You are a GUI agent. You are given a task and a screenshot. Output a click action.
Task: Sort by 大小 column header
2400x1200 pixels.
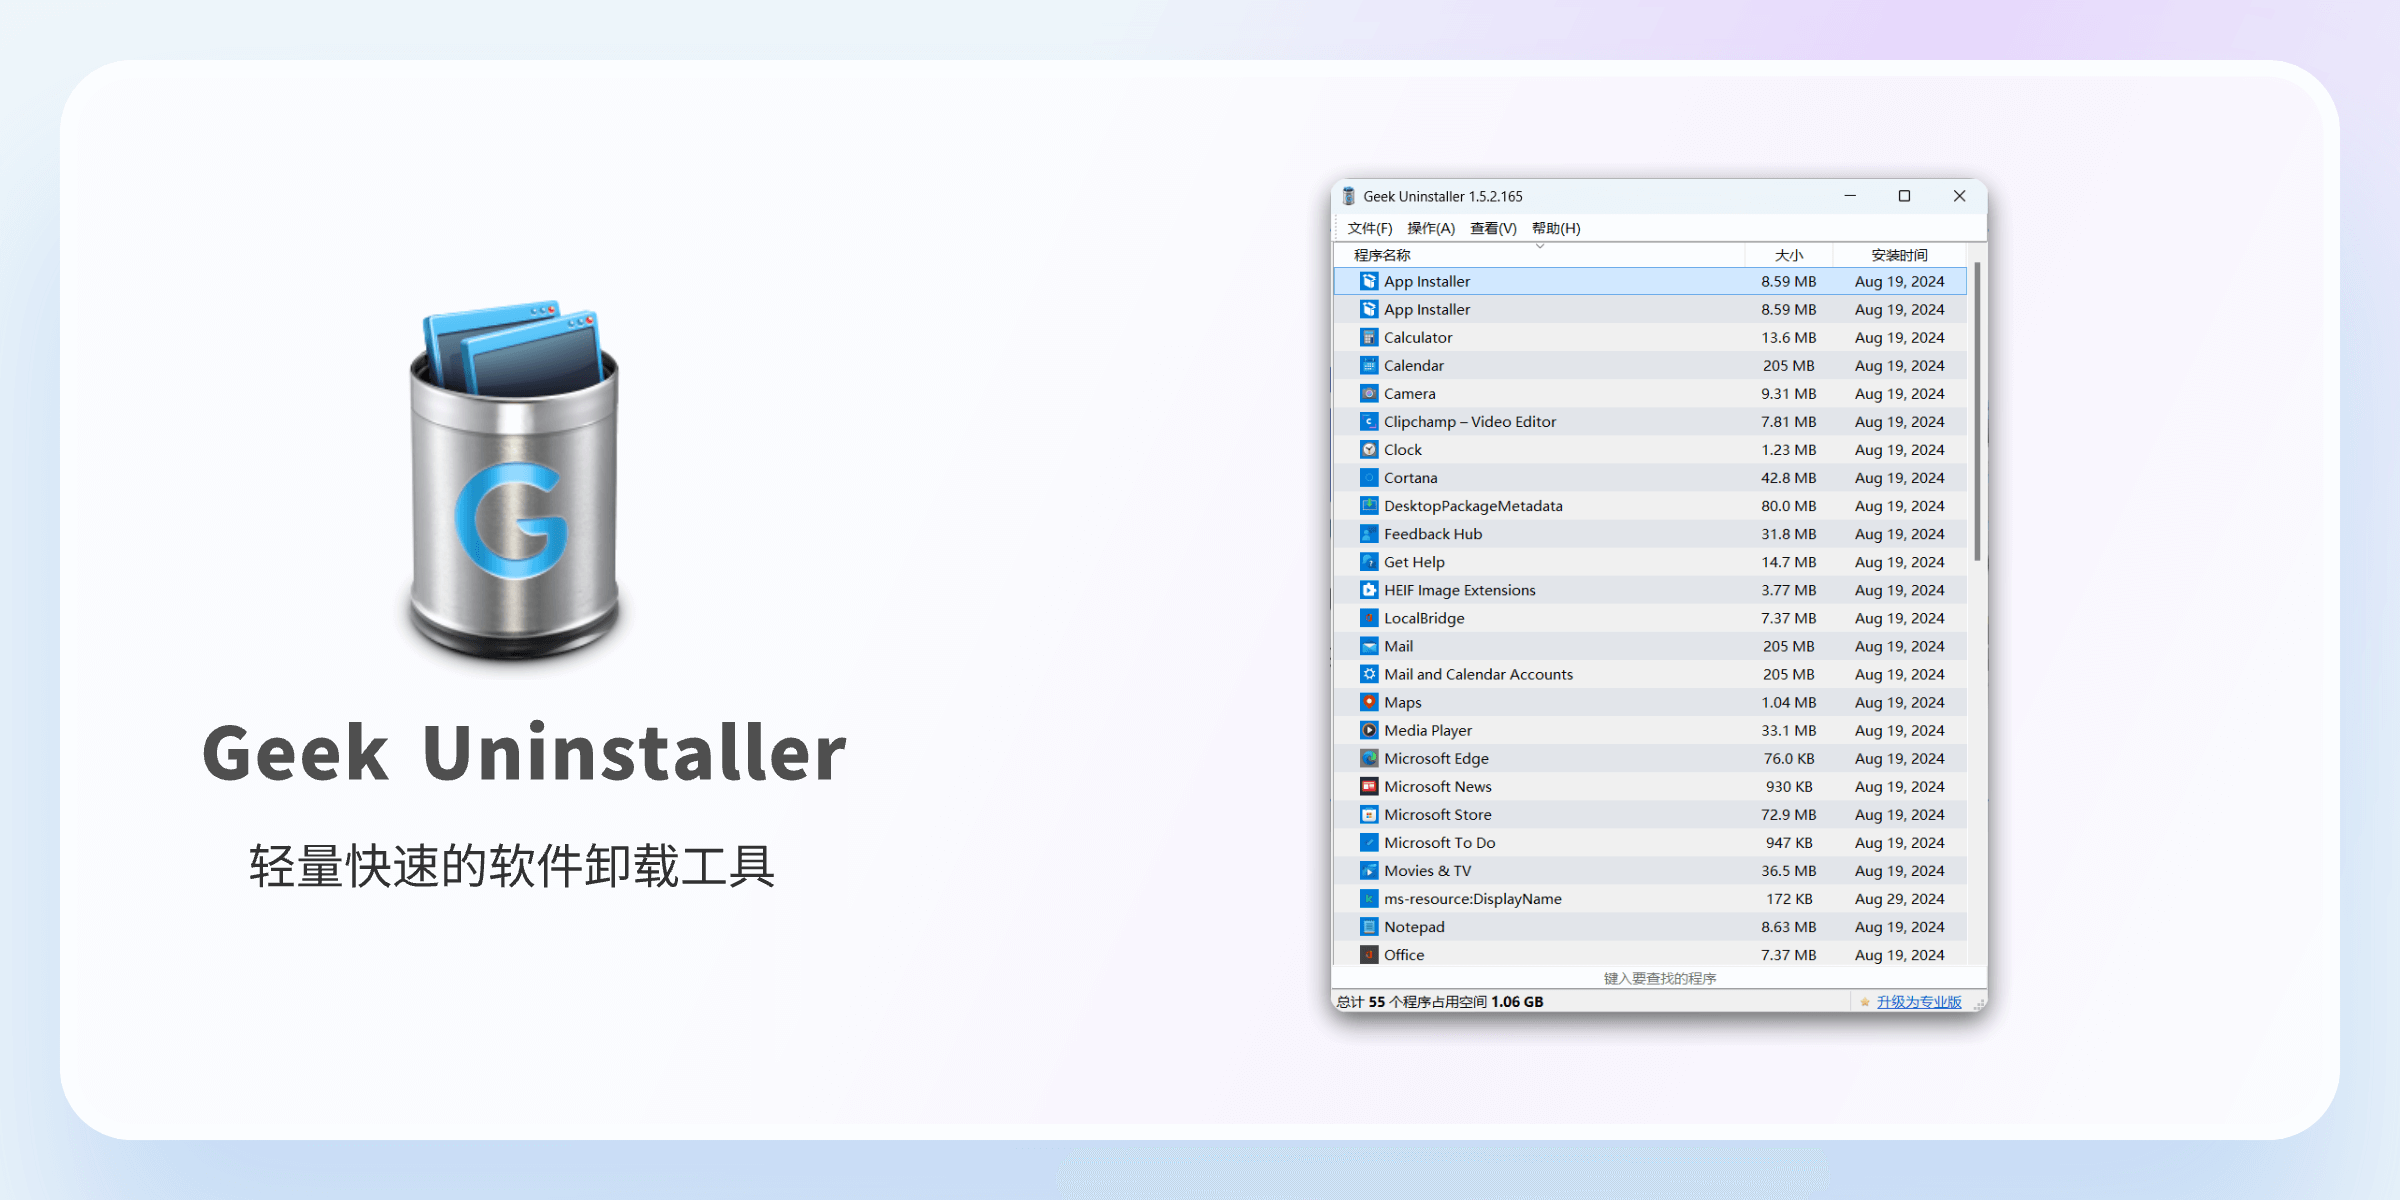pyautogui.click(x=1789, y=255)
